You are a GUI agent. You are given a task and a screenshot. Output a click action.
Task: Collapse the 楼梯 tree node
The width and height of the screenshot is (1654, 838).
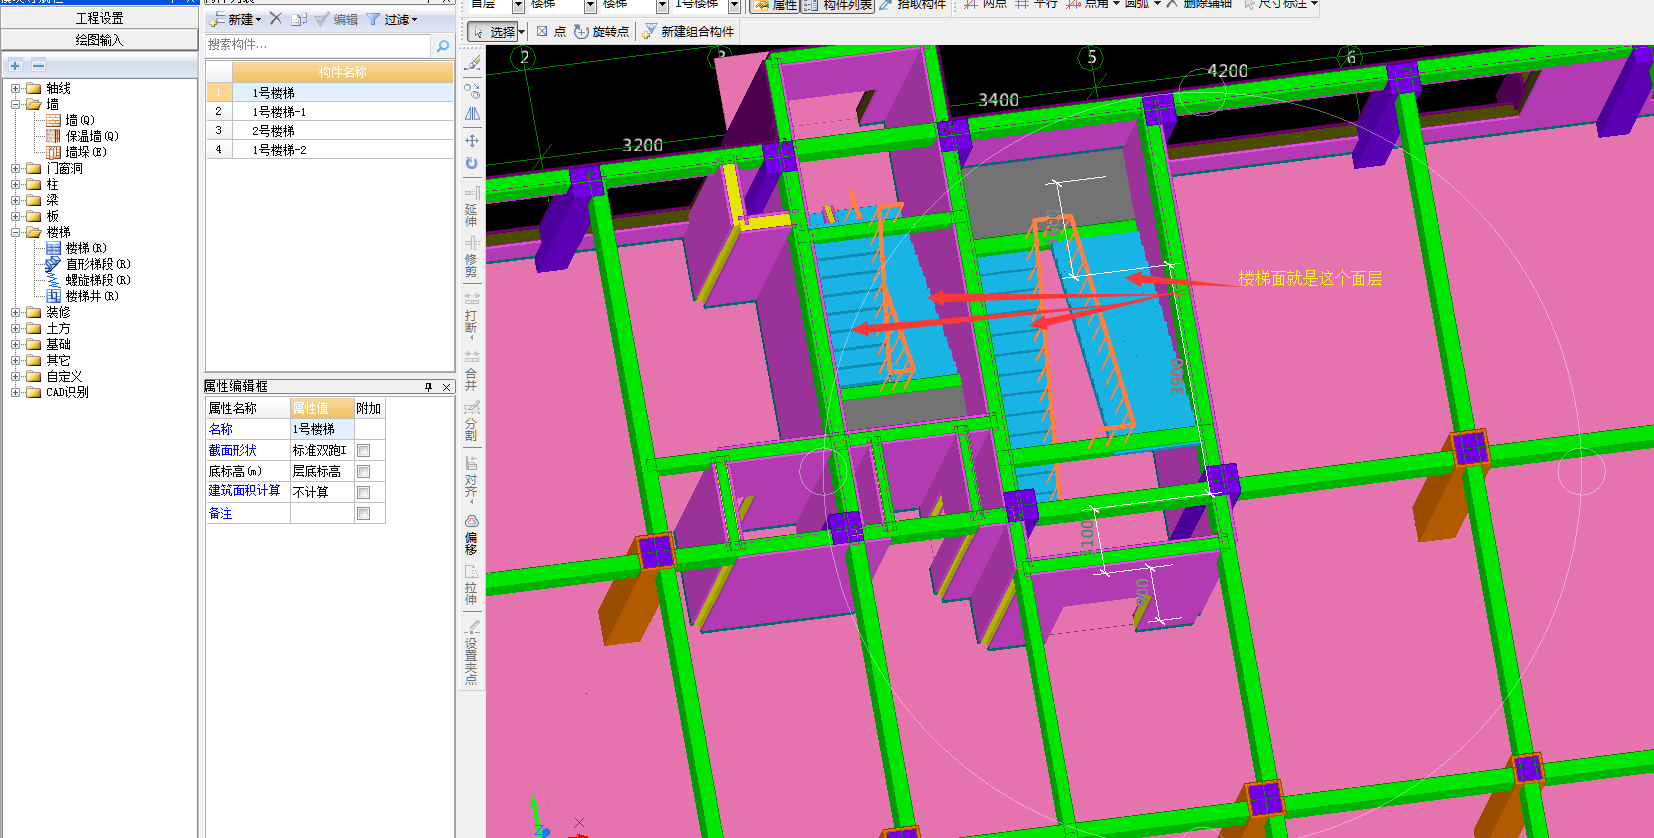[16, 232]
